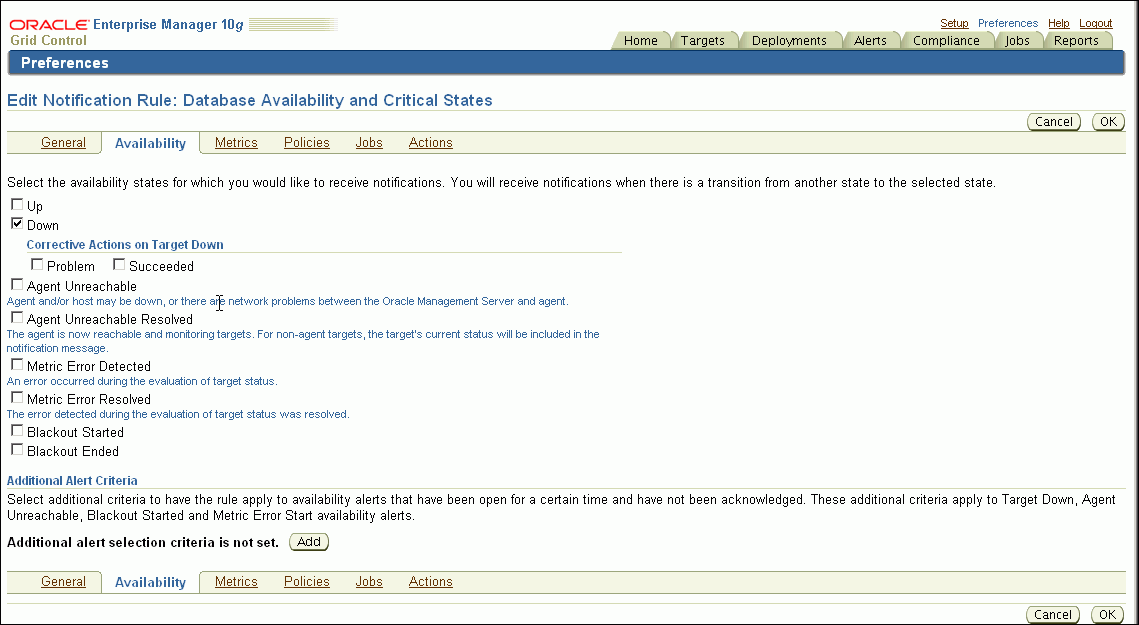Add additional alert selection criteria
The width and height of the screenshot is (1139, 625).
pos(309,542)
